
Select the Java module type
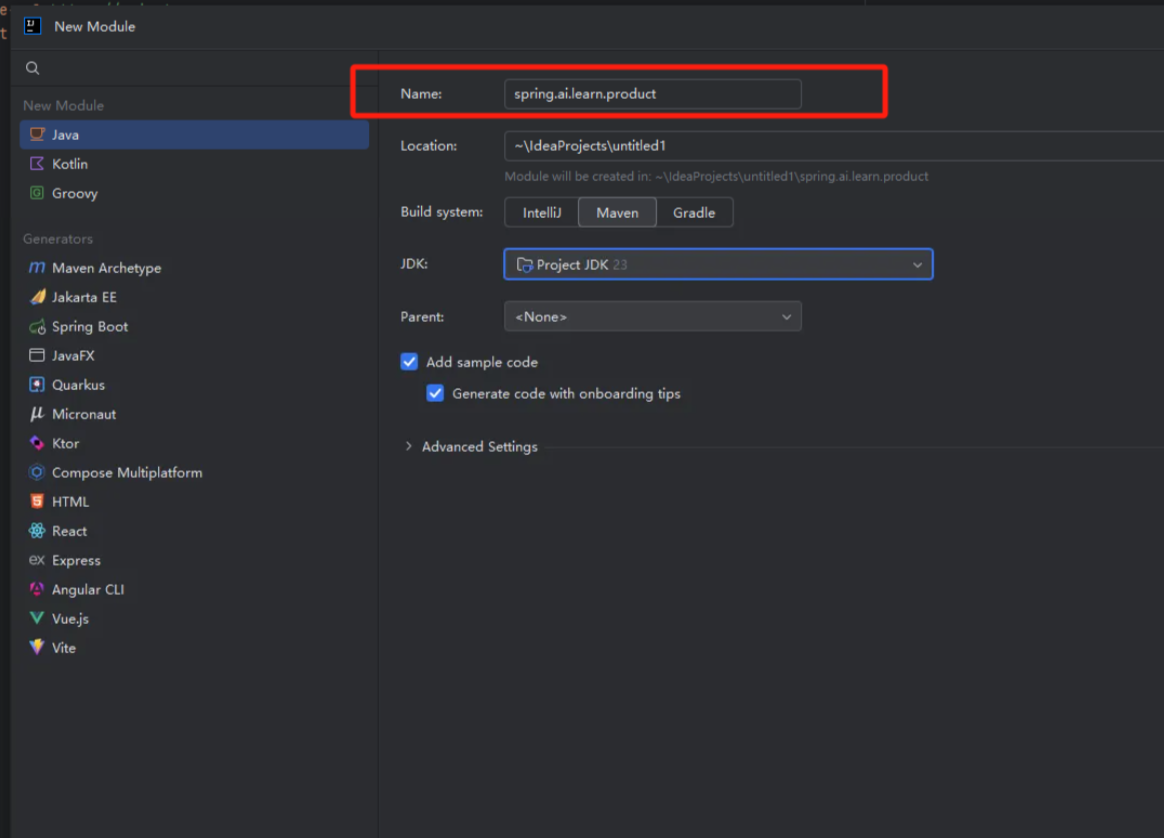pyautogui.click(x=194, y=134)
